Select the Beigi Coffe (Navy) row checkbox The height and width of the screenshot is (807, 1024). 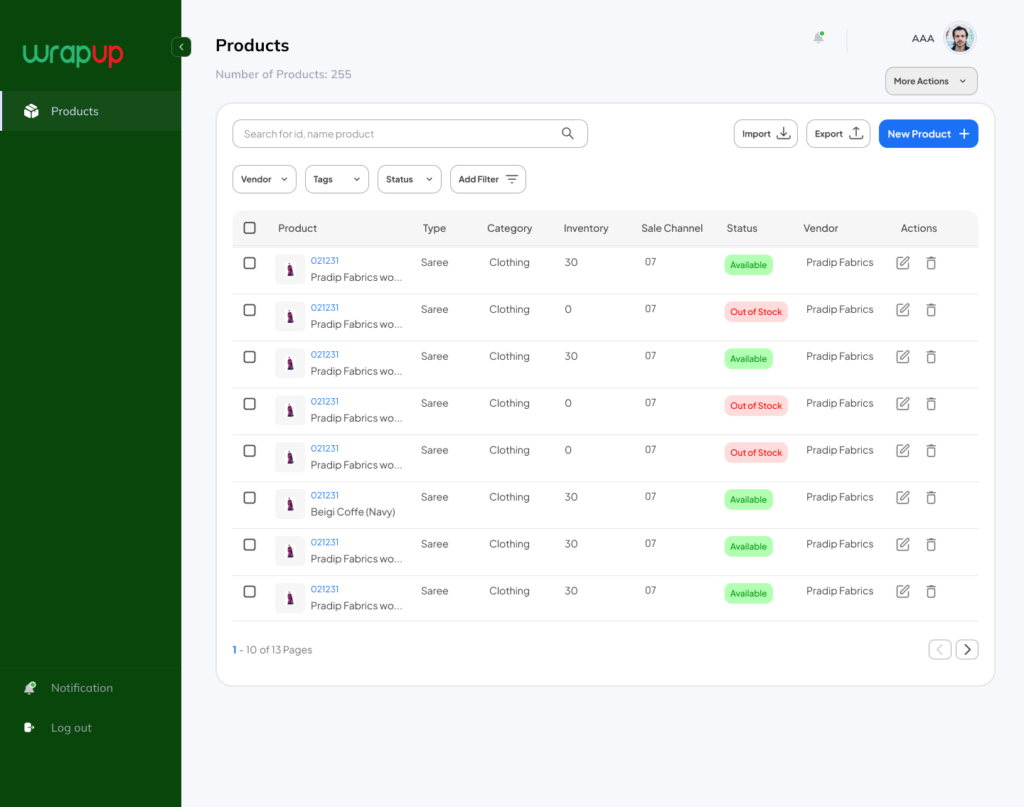pyautogui.click(x=250, y=498)
